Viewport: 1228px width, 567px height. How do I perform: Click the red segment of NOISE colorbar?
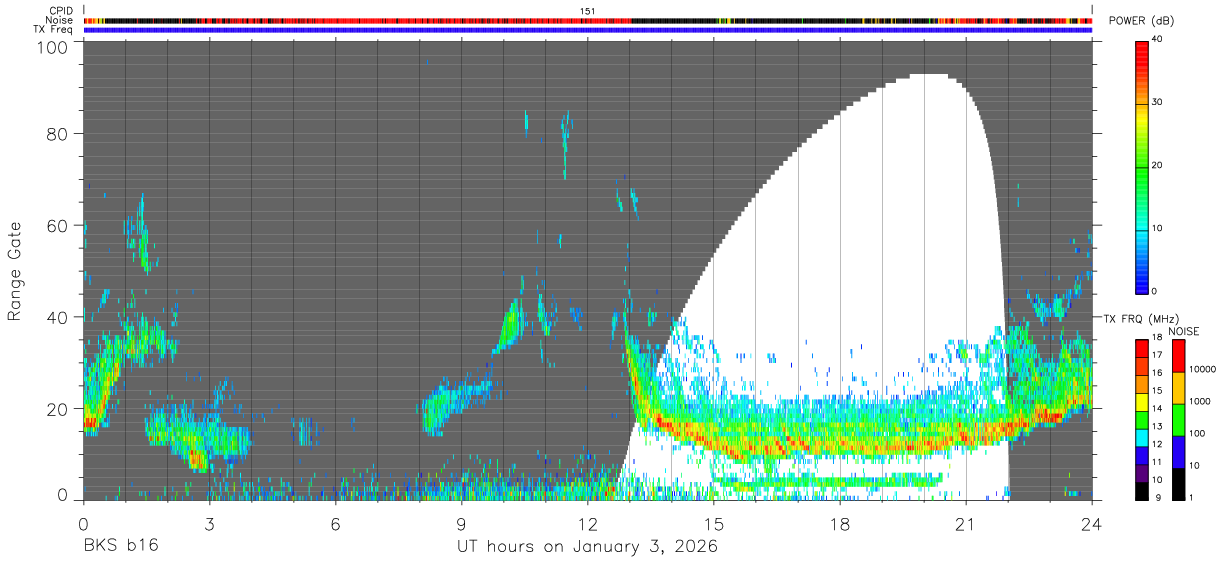[x=1177, y=356]
